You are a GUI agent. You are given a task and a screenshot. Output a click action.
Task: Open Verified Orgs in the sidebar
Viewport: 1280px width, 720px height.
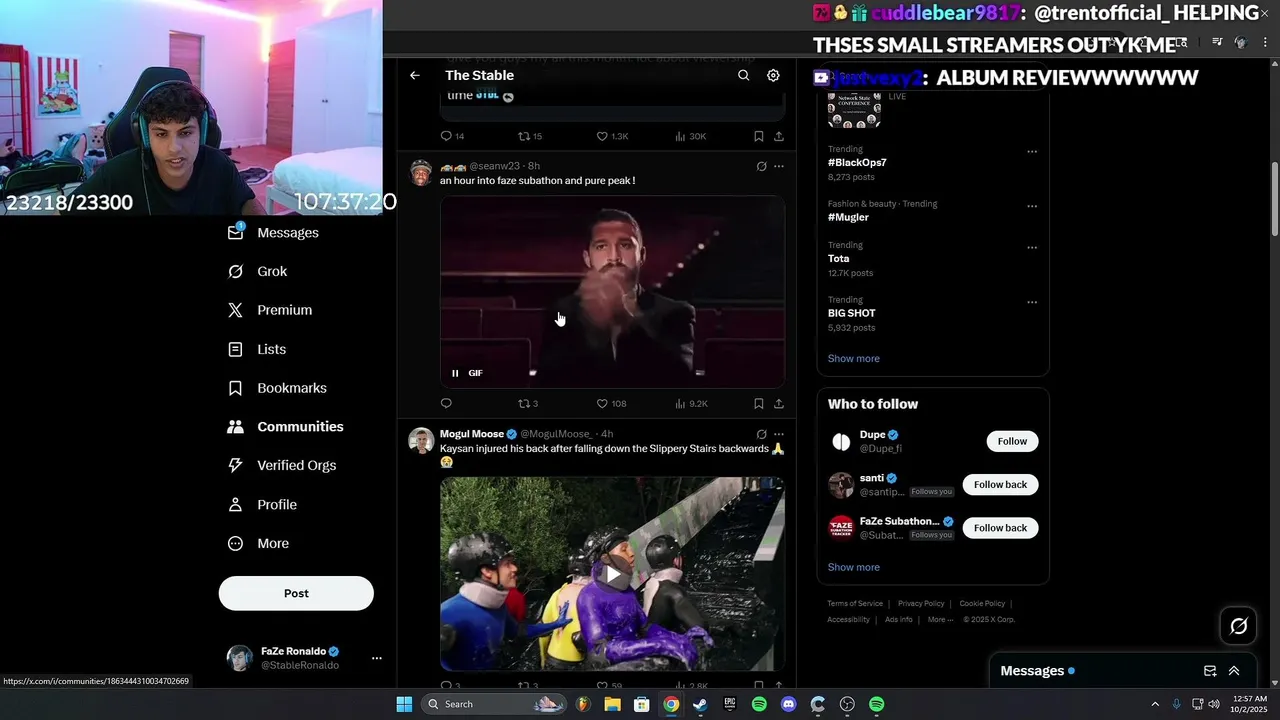(x=282, y=466)
